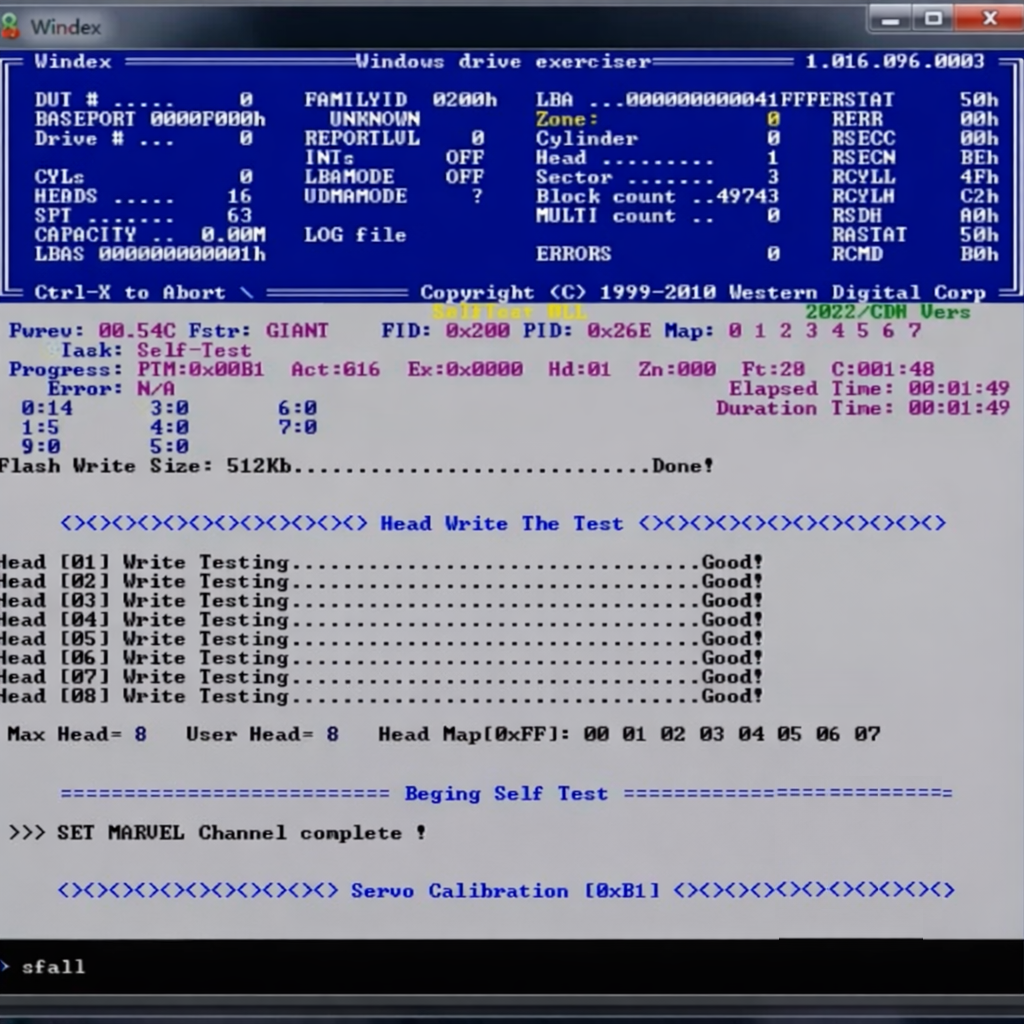The width and height of the screenshot is (1024, 1024).
Task: Click the LOG file label
Action: (355, 235)
